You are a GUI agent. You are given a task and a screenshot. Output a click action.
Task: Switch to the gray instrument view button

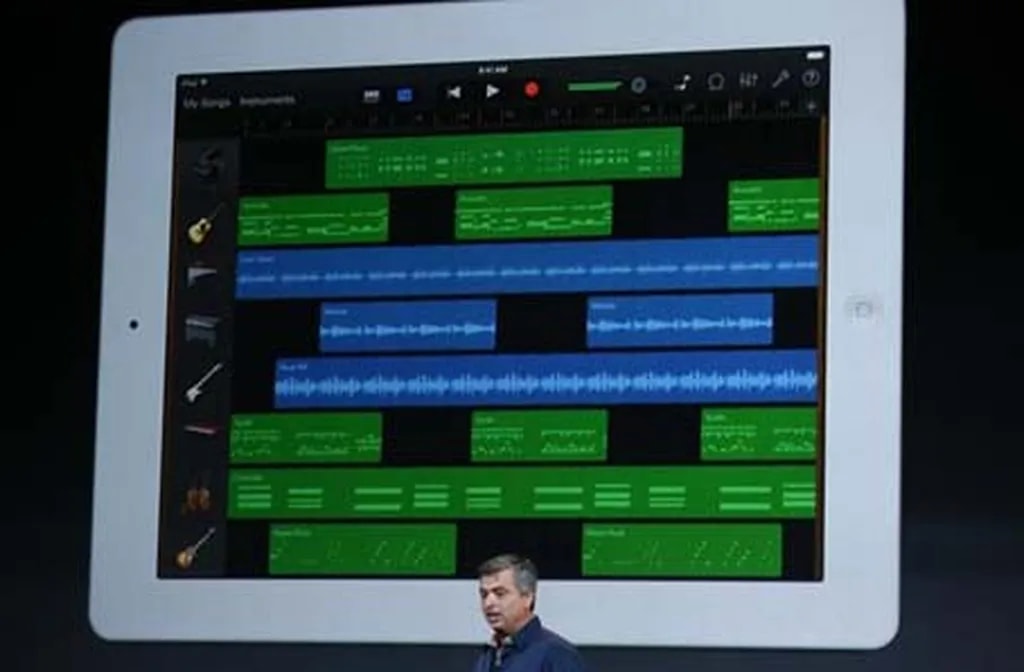[372, 96]
